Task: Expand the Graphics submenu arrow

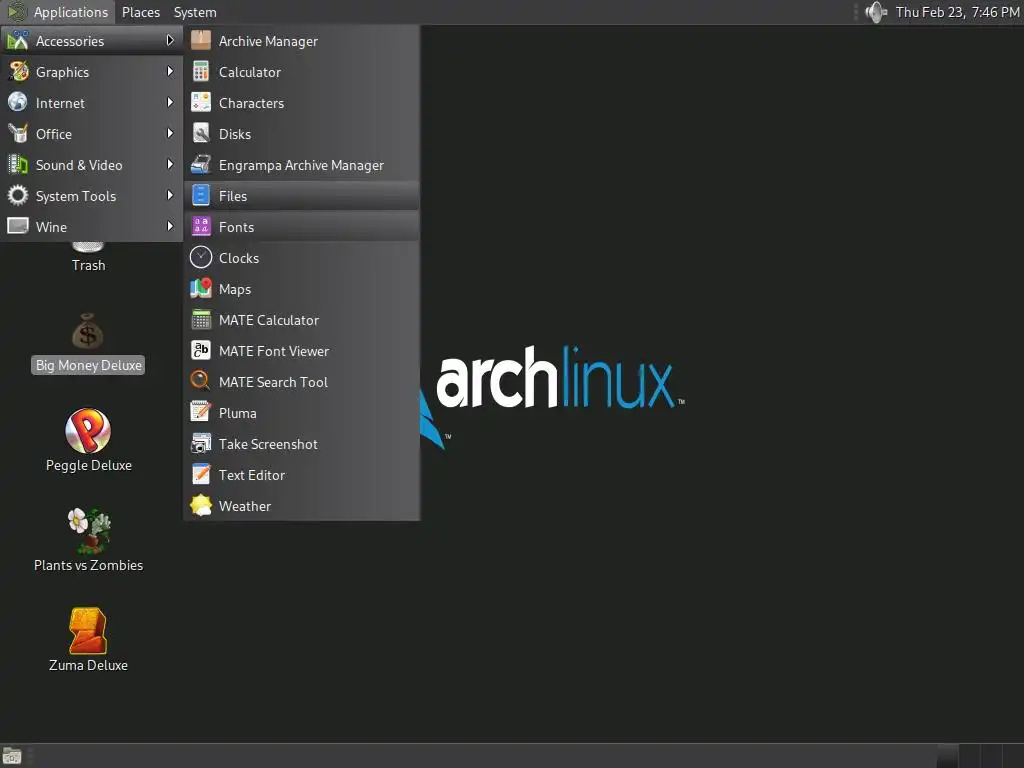Action: pos(170,71)
